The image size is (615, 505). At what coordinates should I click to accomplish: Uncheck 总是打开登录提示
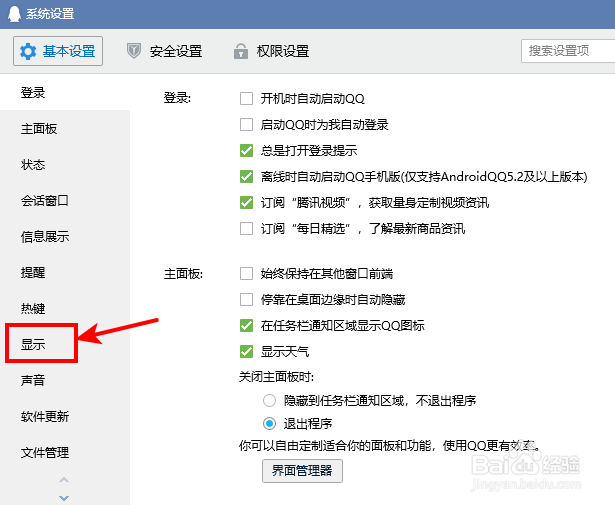click(x=246, y=151)
